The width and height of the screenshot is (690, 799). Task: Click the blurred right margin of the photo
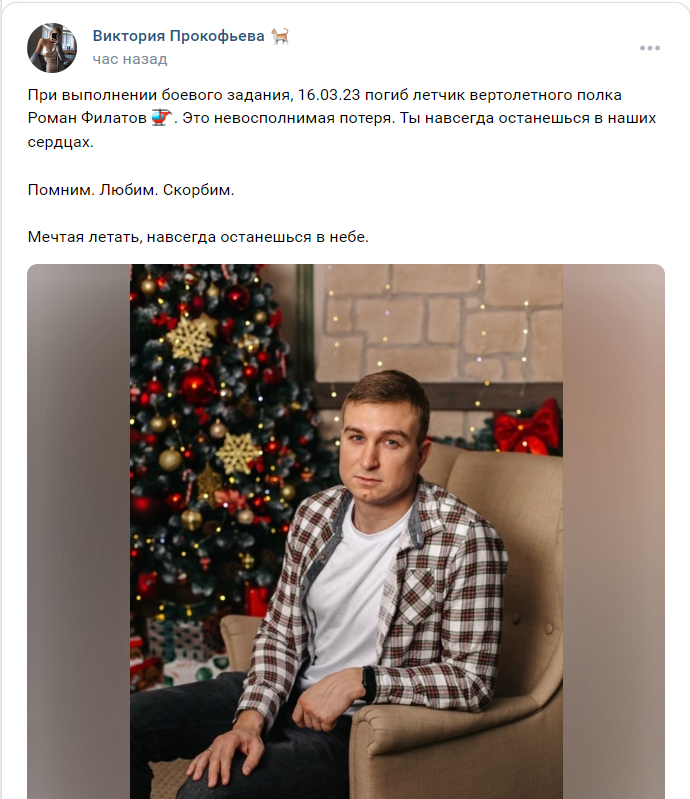(x=614, y=531)
